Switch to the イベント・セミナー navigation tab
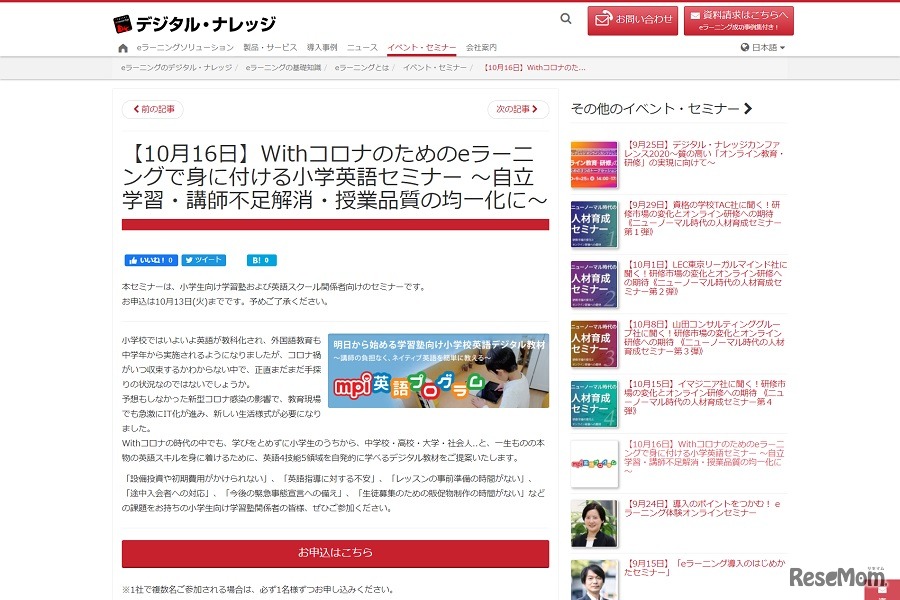The image size is (900, 600). click(423, 46)
